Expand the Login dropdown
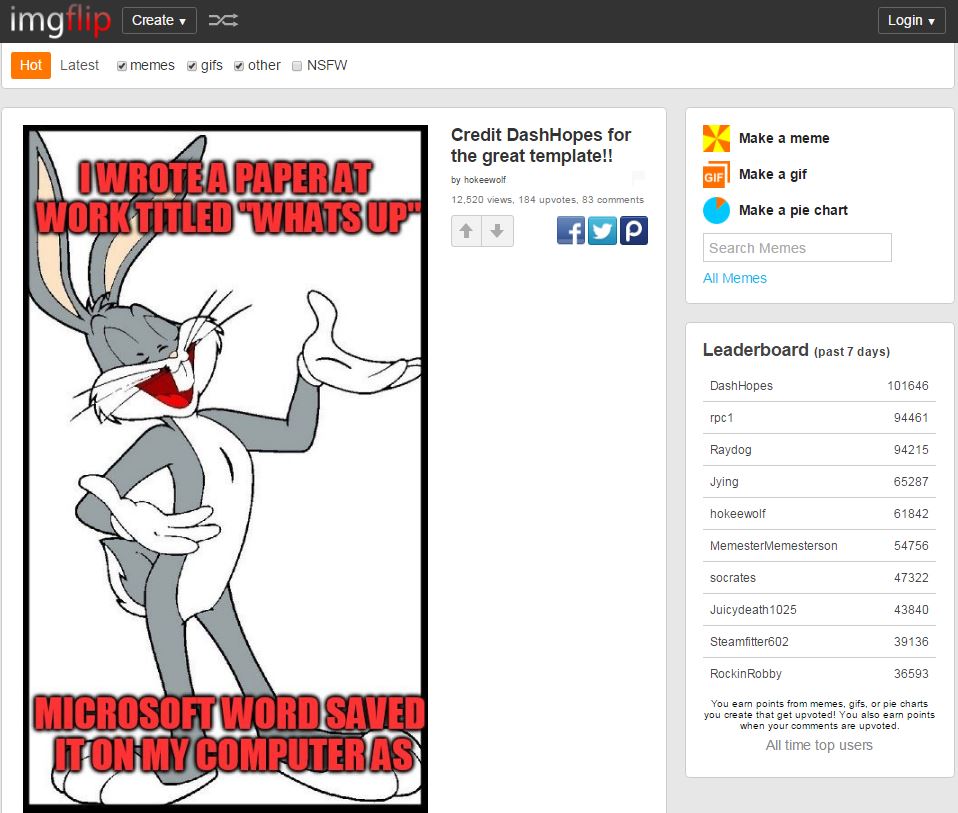The height and width of the screenshot is (813, 958). click(x=911, y=21)
